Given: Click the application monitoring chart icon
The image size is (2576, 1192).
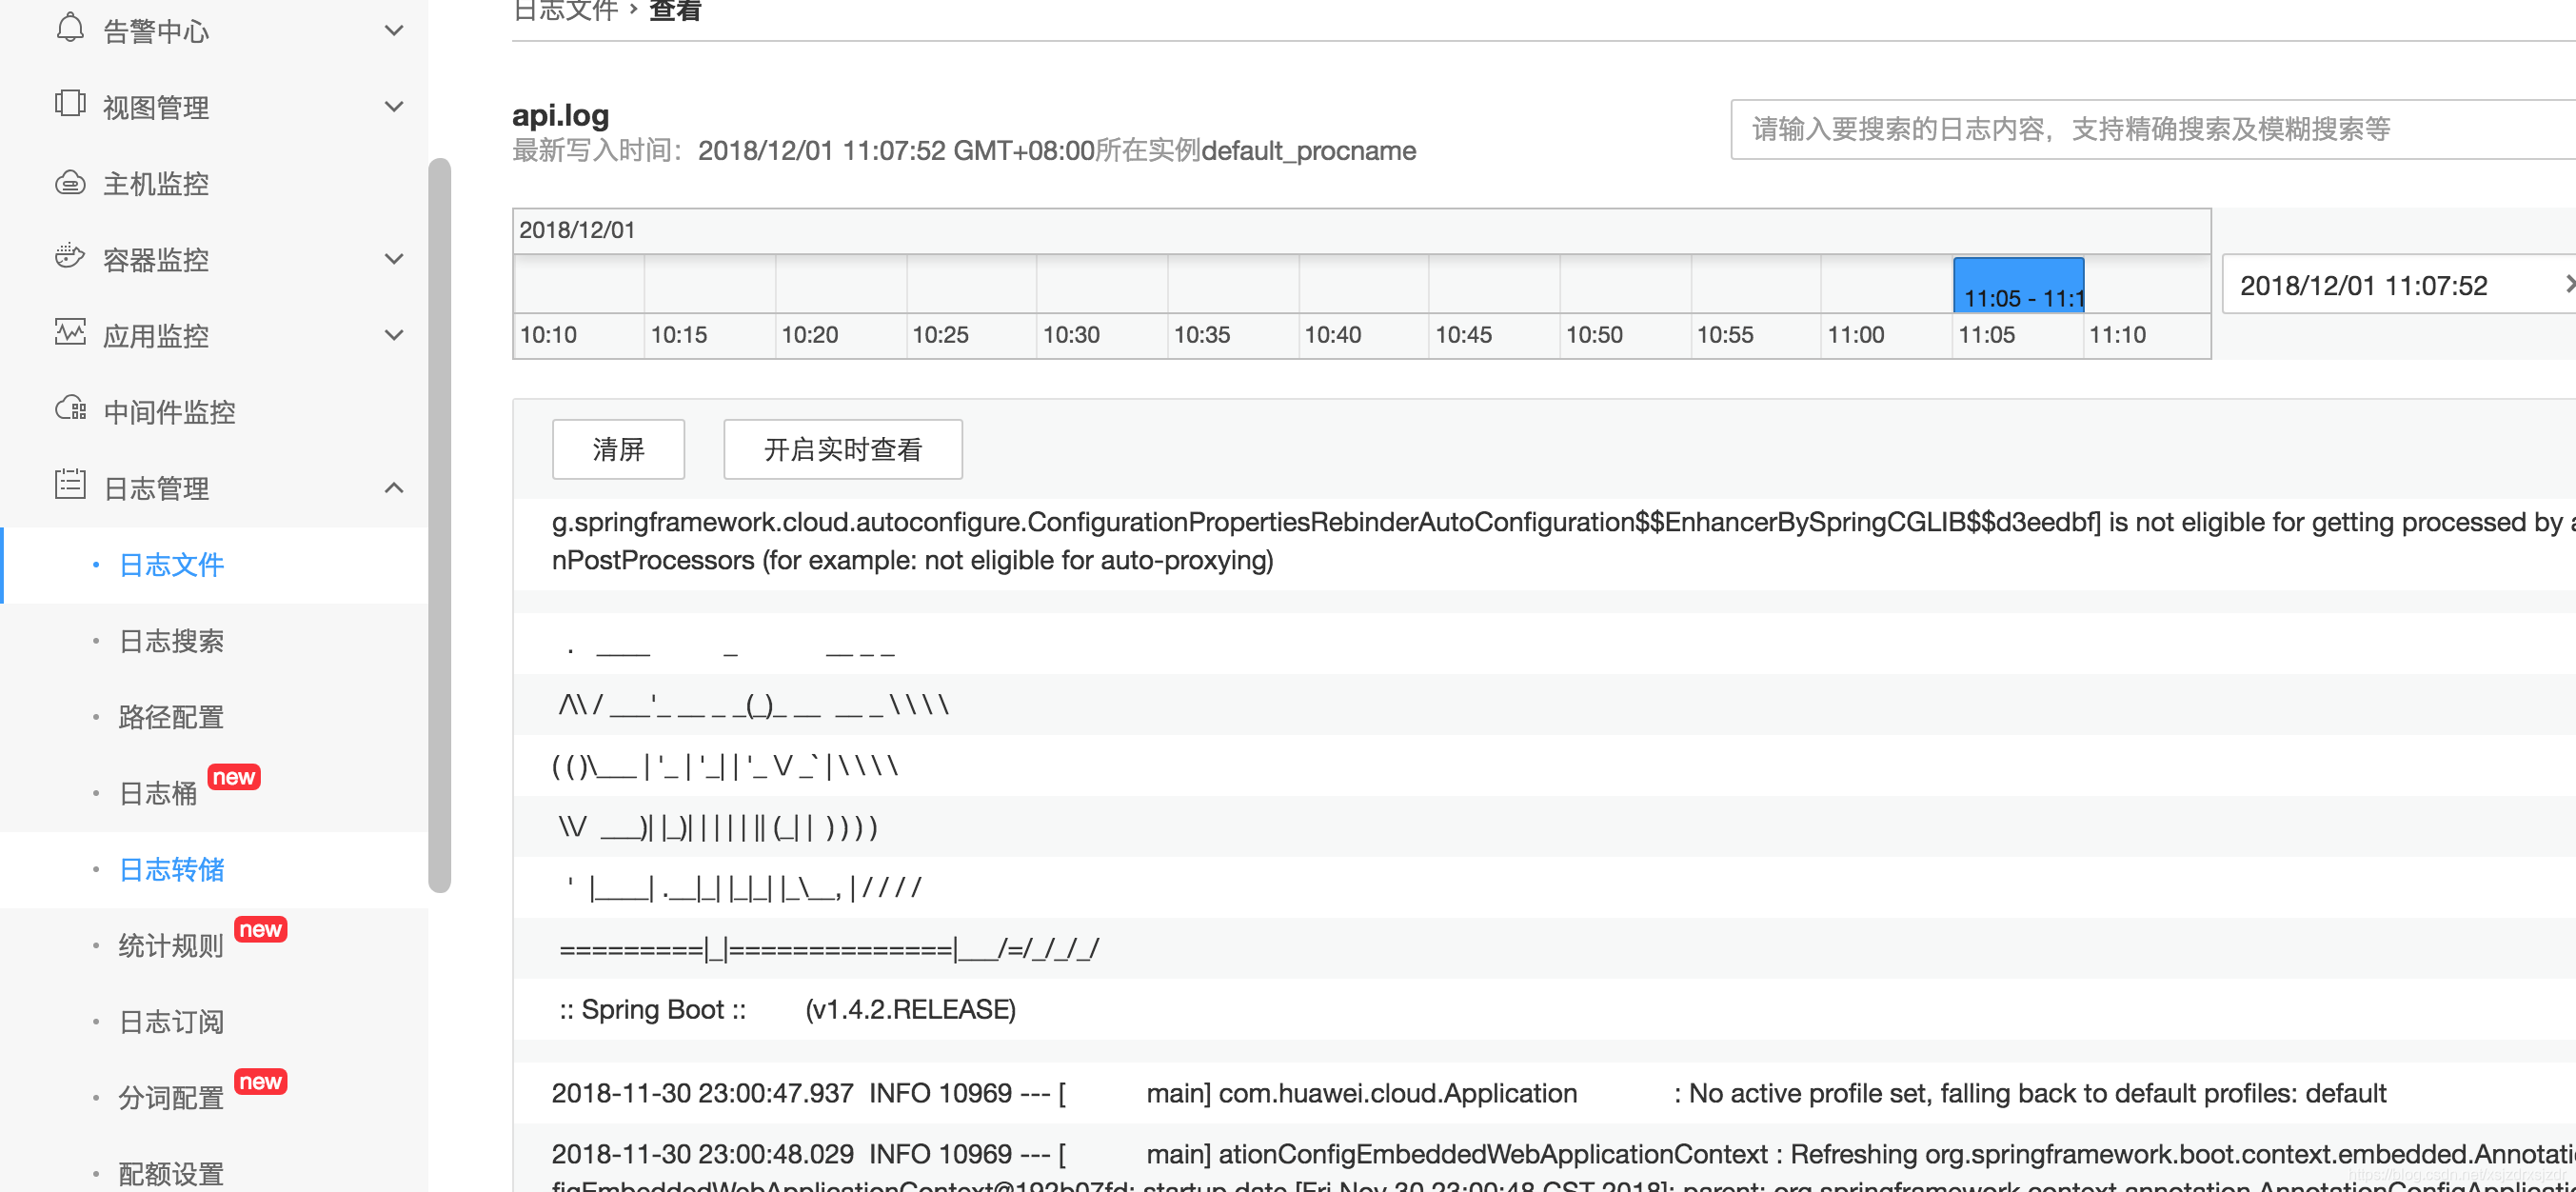Looking at the screenshot, I should (x=70, y=332).
